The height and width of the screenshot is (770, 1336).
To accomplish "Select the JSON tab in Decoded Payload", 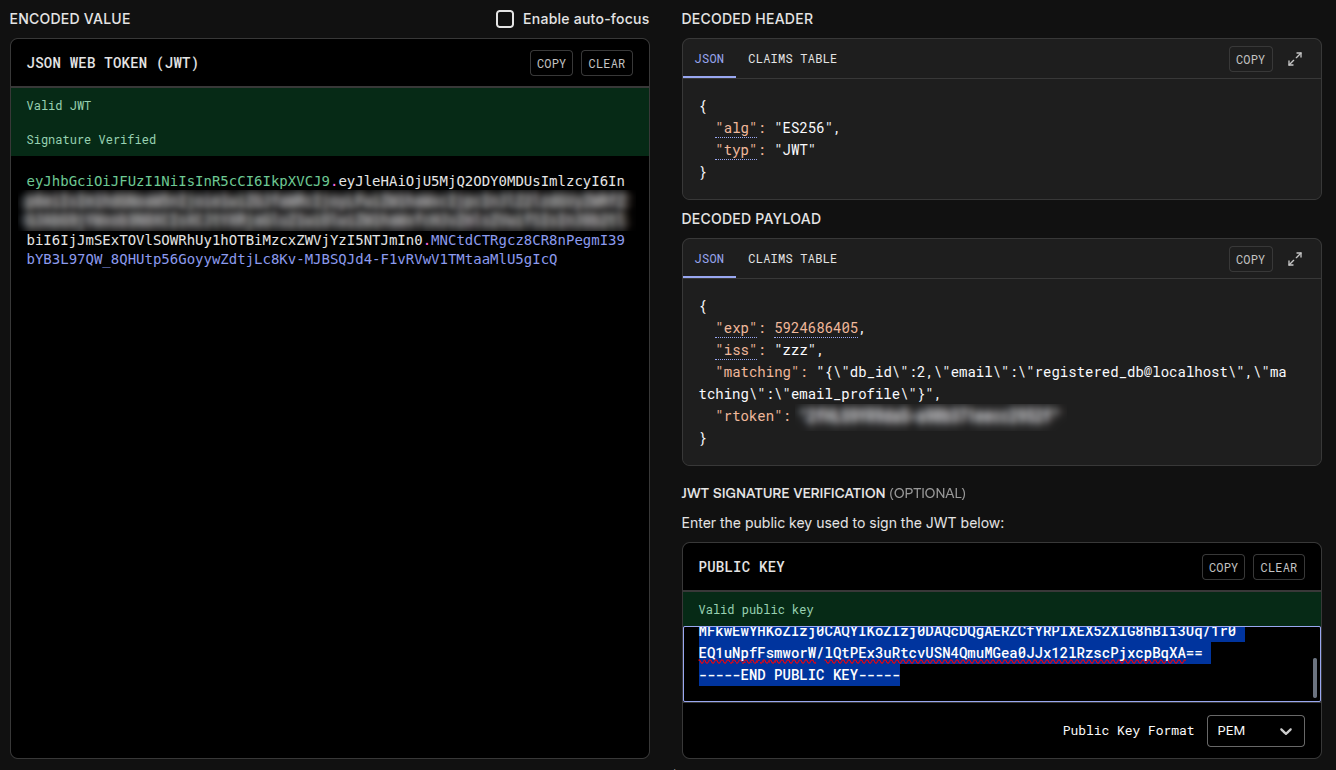I will click(x=709, y=259).
